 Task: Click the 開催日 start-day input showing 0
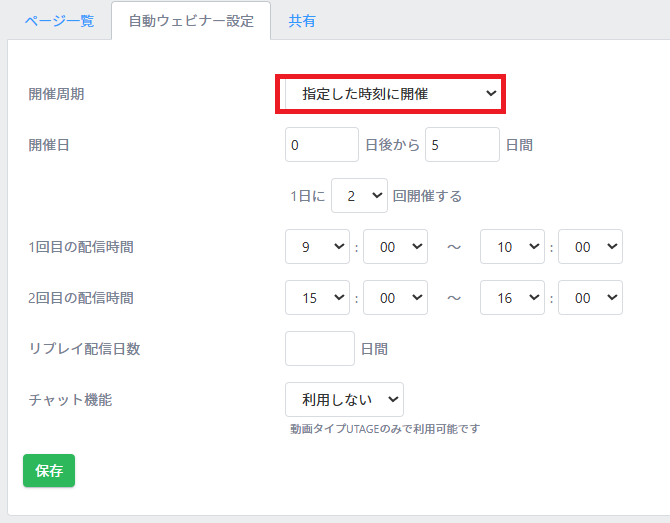pos(322,144)
